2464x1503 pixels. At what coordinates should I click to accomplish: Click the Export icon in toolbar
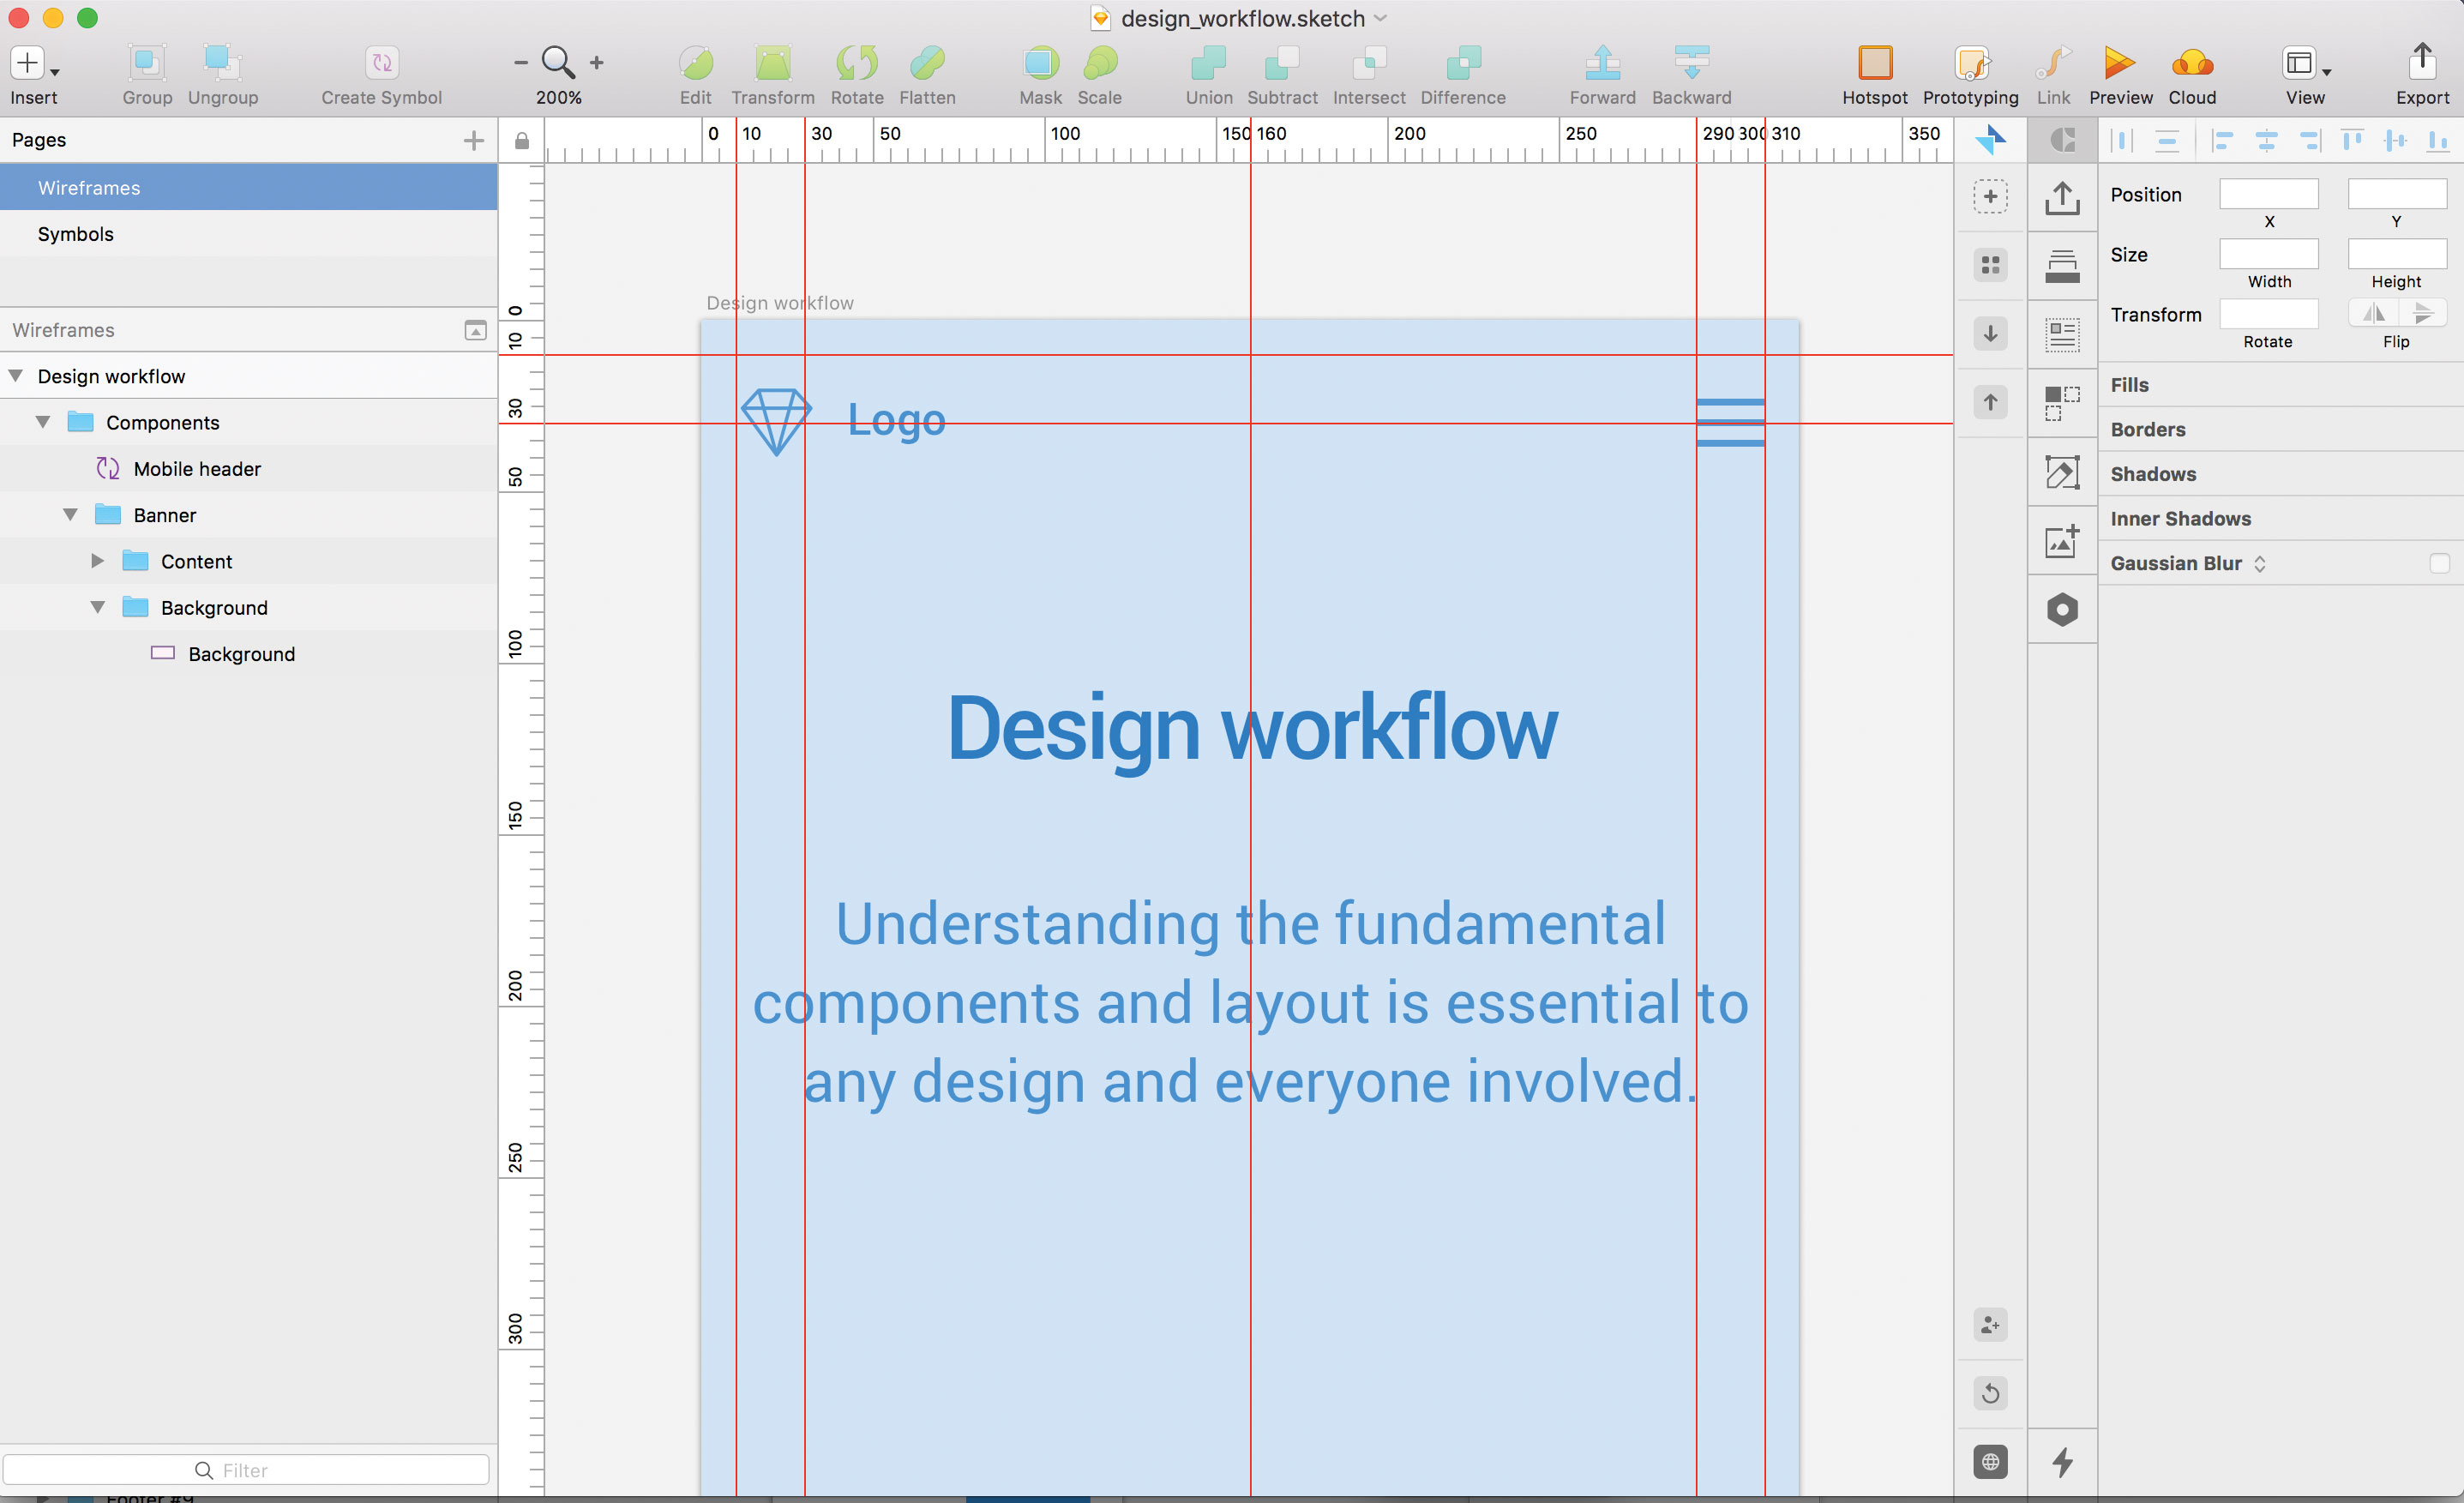pos(2421,62)
